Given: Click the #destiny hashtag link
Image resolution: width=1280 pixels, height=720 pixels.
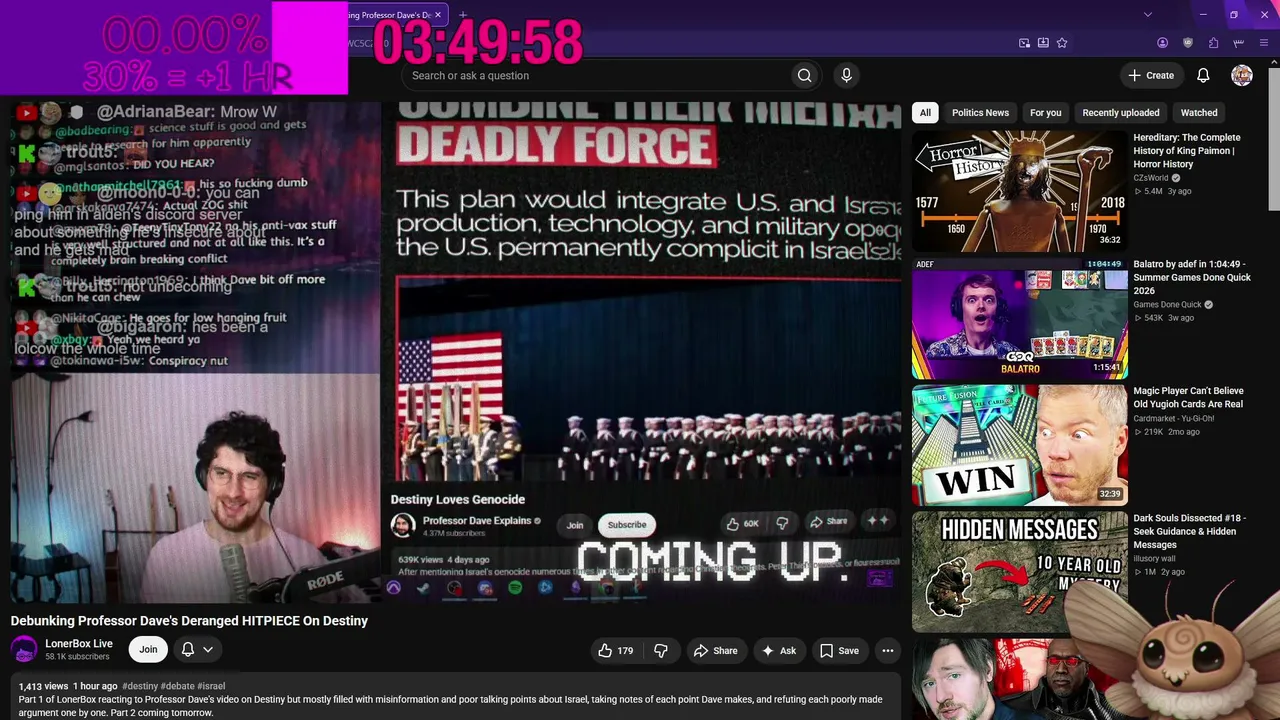Looking at the screenshot, I should (x=140, y=687).
